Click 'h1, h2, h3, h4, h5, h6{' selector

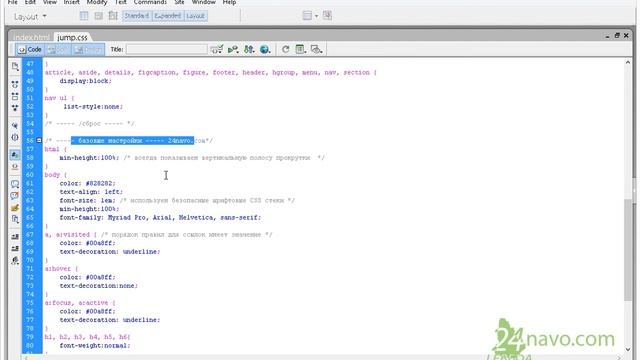[87, 337]
